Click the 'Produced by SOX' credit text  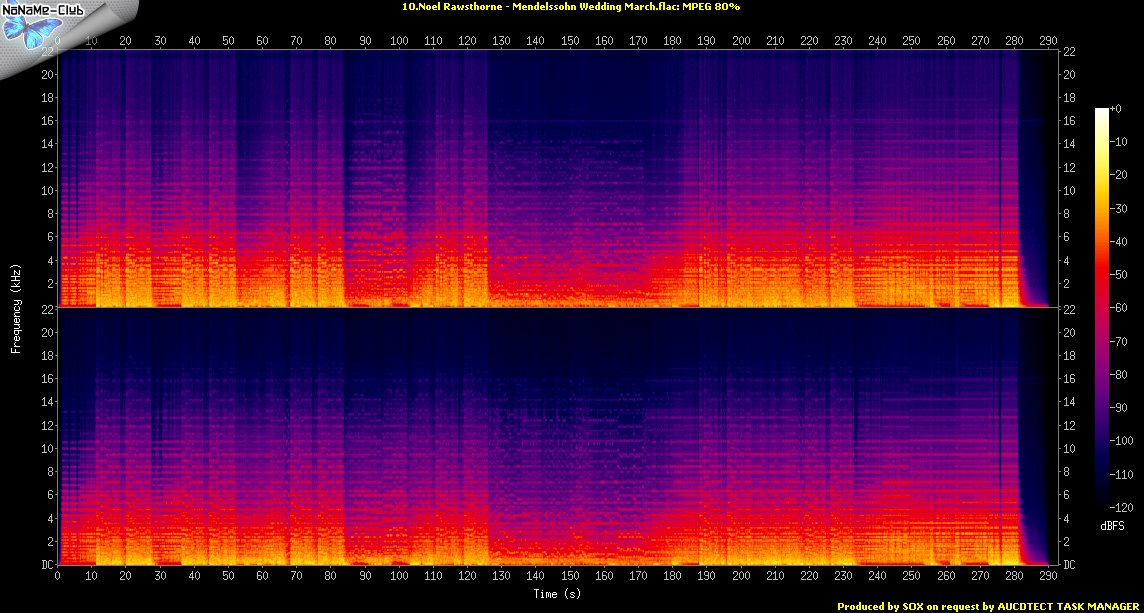click(x=989, y=606)
